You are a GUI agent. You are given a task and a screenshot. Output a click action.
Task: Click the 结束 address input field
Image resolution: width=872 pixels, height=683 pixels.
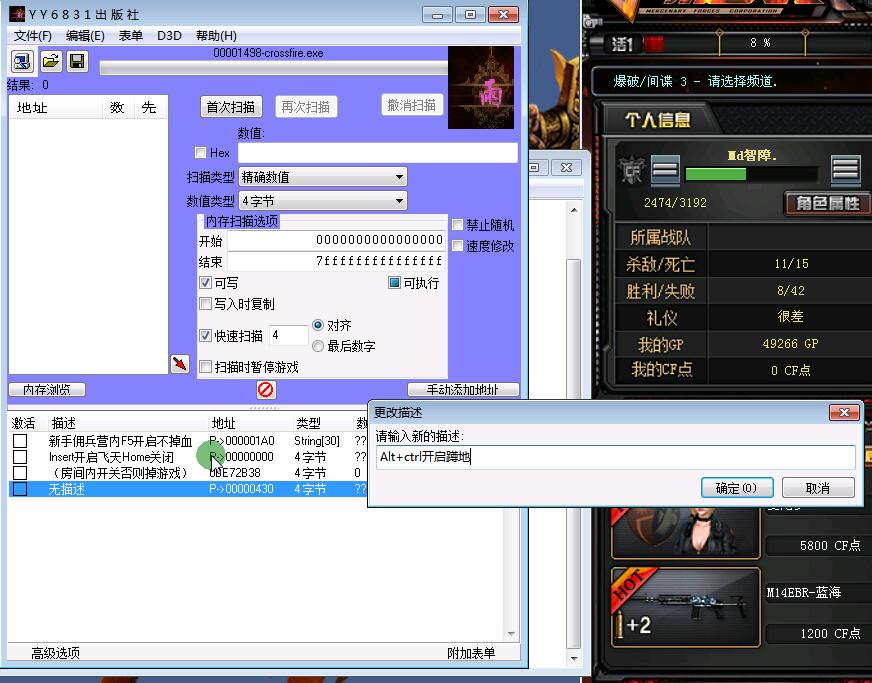click(x=336, y=261)
